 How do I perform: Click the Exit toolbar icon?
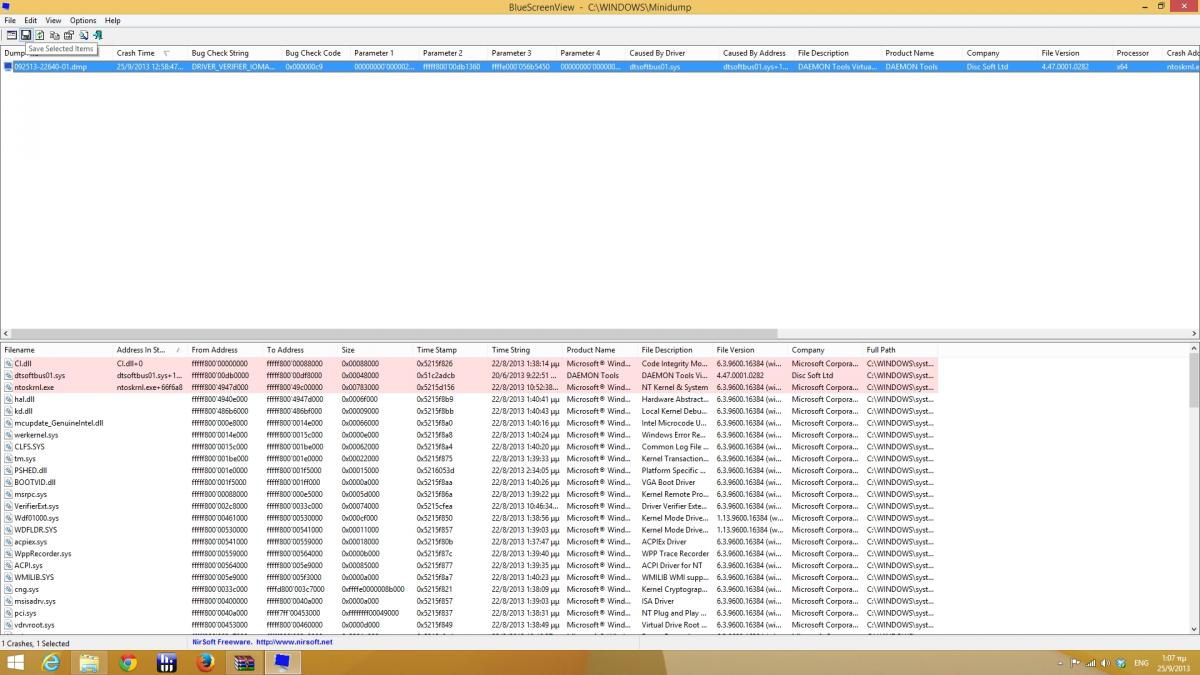point(98,35)
